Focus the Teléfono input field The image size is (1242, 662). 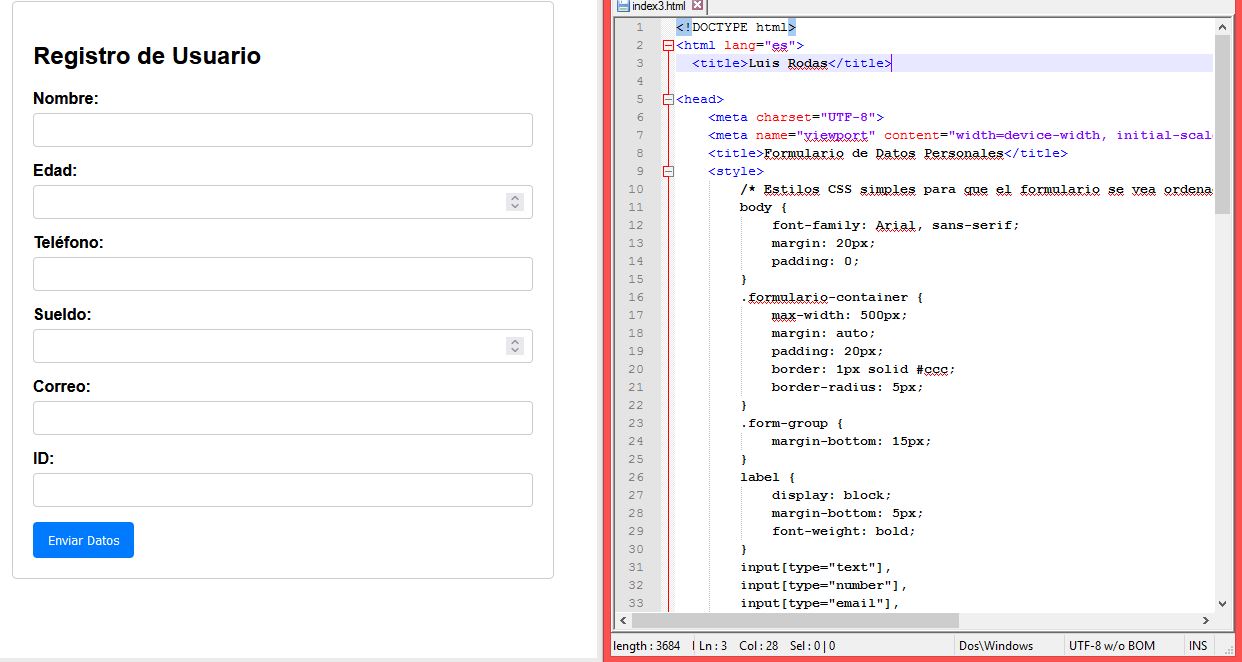pos(282,274)
